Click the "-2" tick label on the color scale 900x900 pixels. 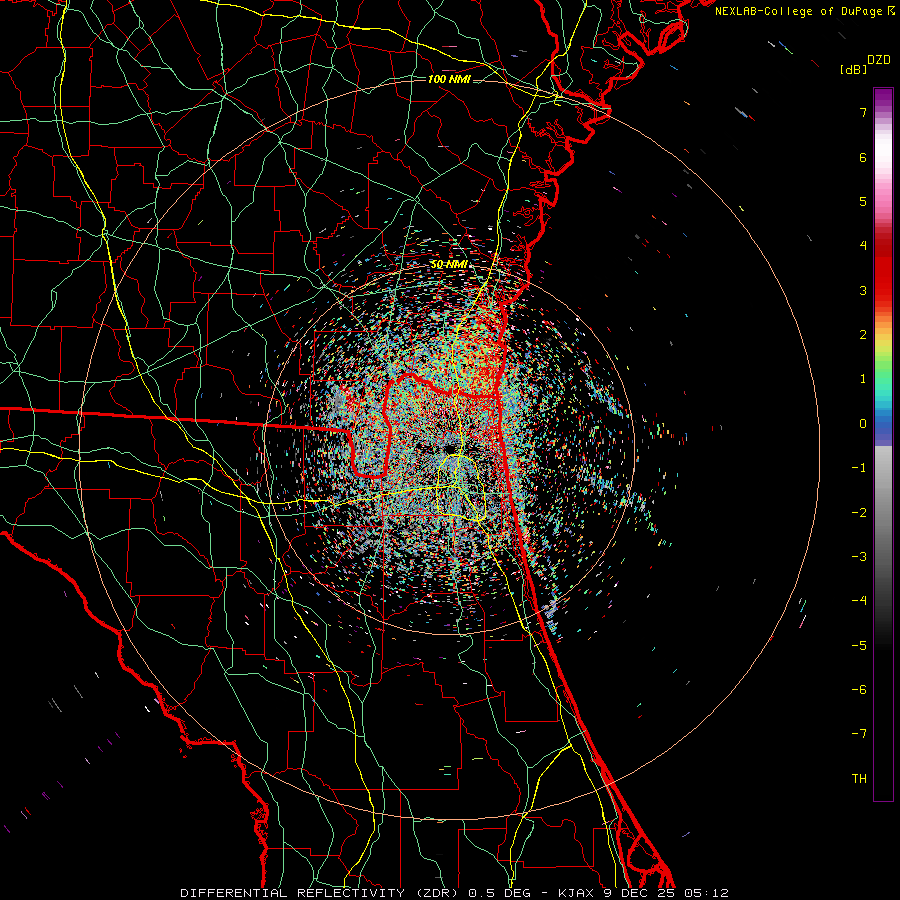click(859, 512)
